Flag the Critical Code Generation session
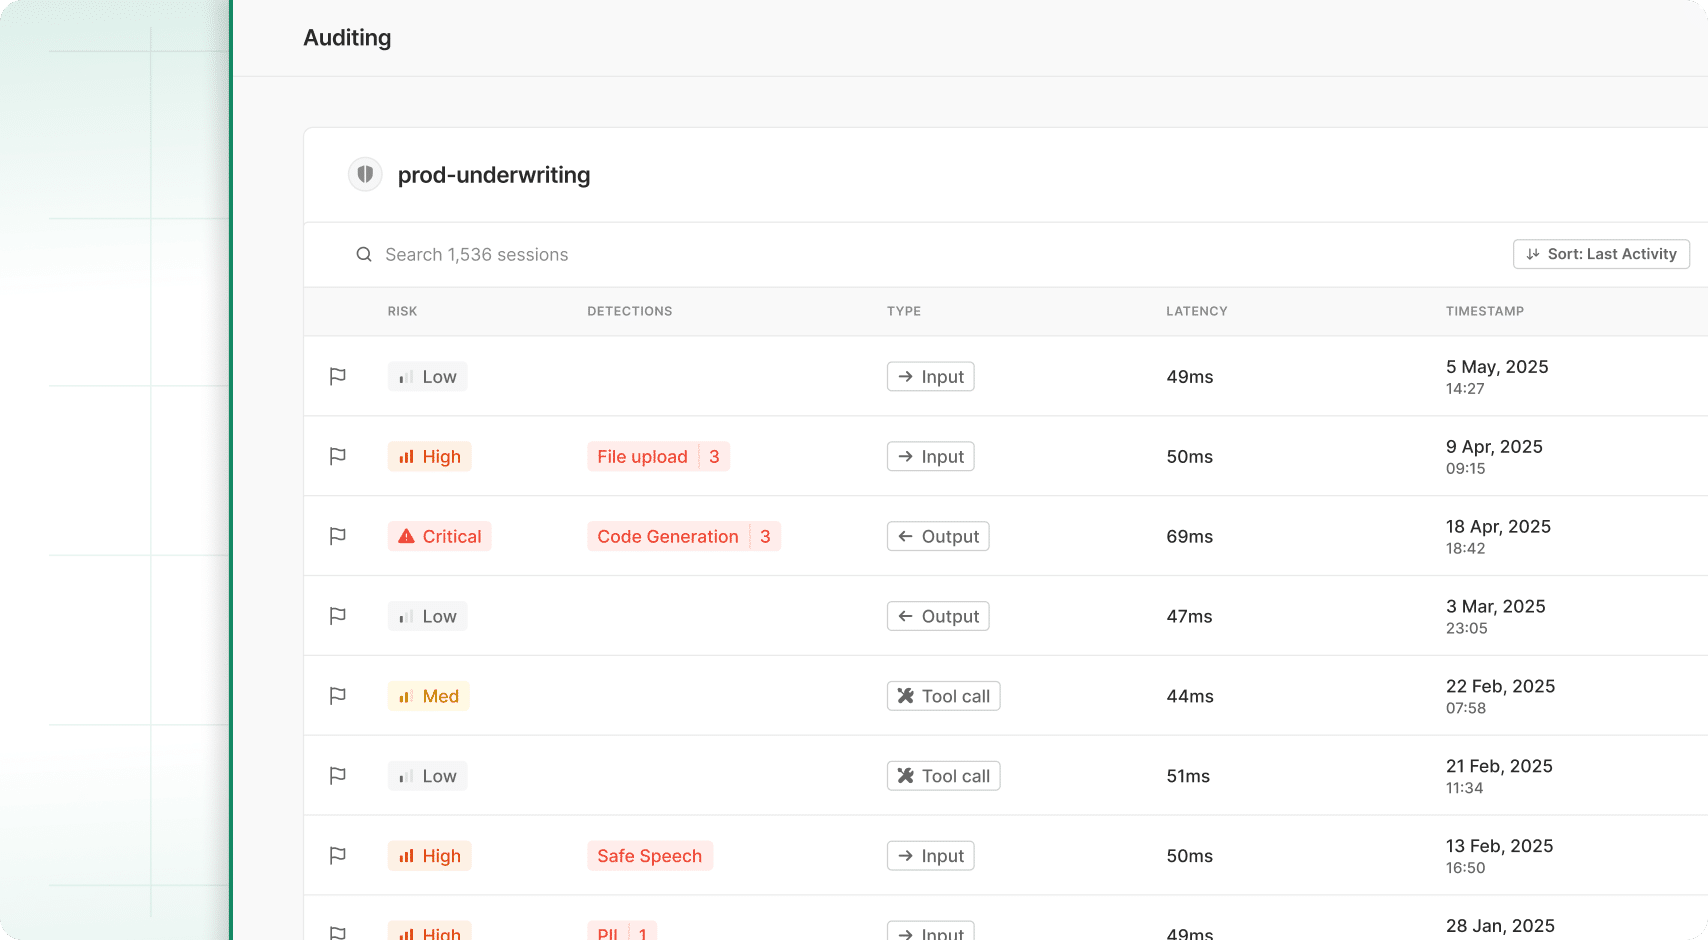Screen dimensions: 1708x940 [338, 536]
